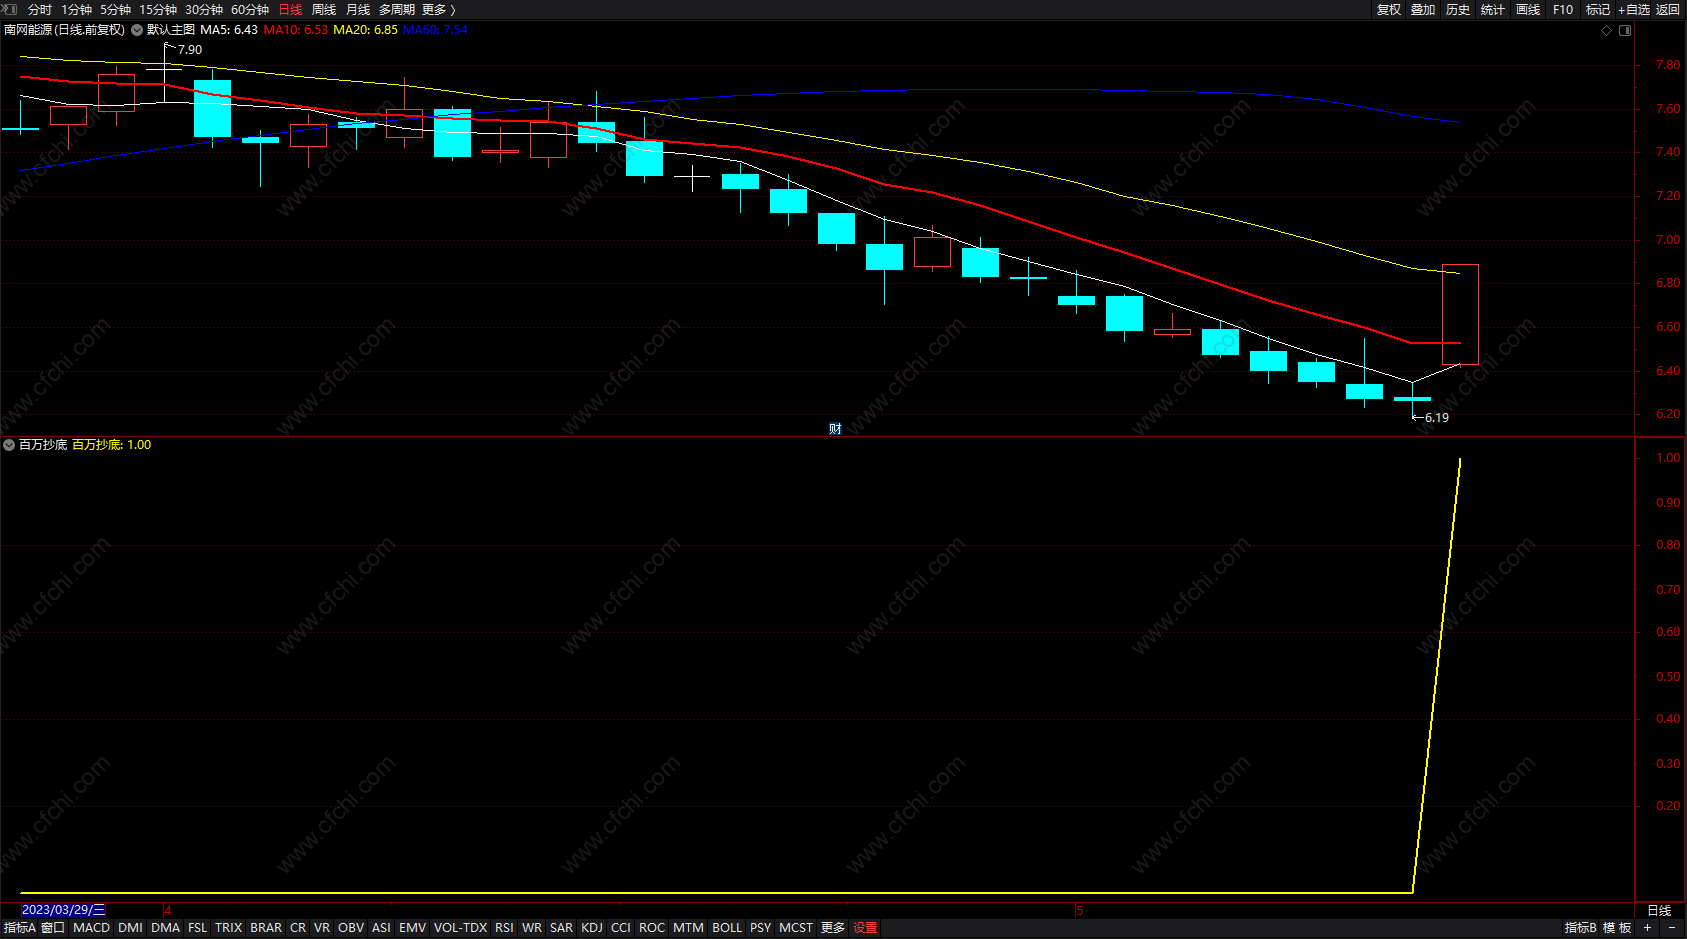Click the diamond marker icon above price axis
The image size is (1687, 939).
click(1606, 30)
